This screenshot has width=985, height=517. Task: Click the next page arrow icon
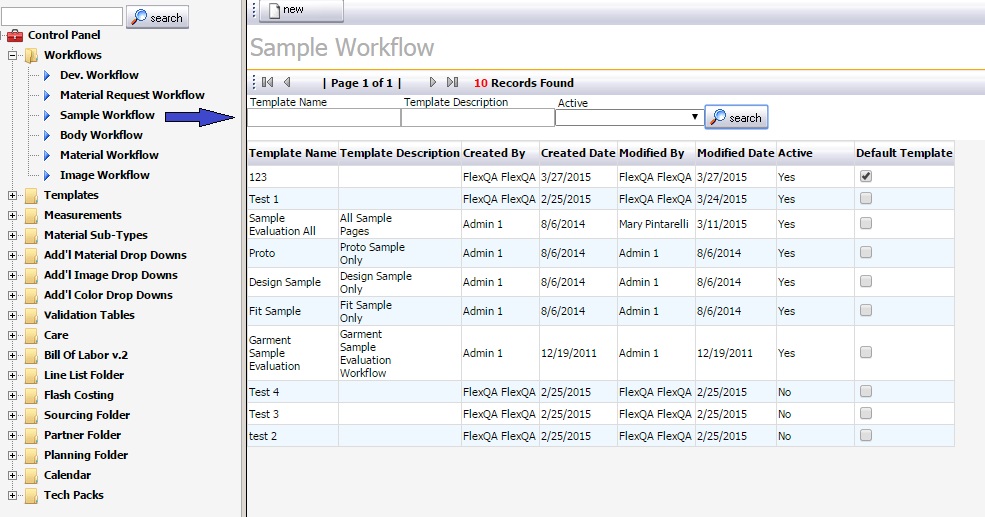point(432,82)
